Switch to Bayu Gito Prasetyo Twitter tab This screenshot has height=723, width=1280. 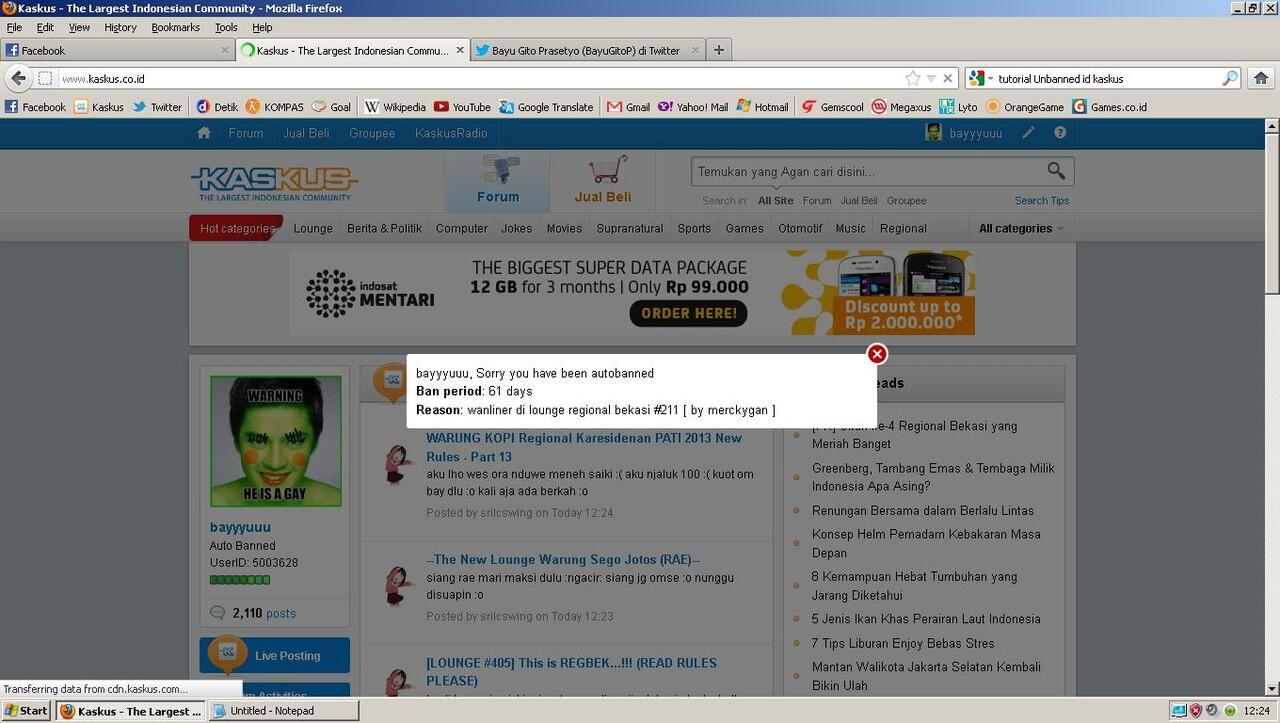(587, 50)
